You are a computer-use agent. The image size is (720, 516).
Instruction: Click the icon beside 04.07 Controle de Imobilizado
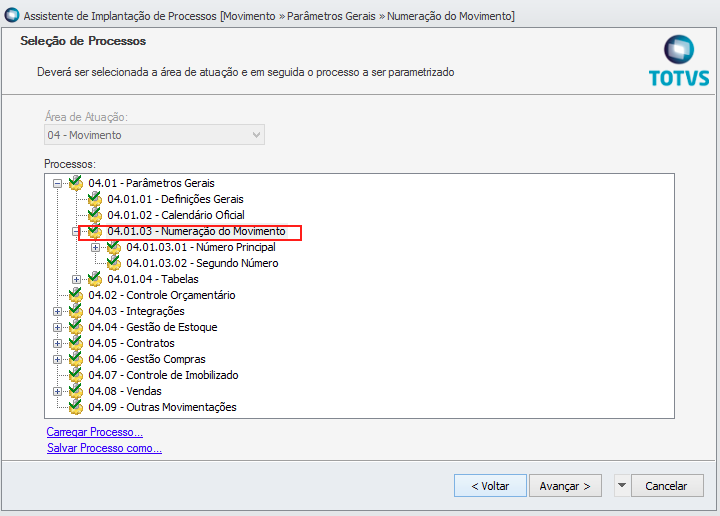(x=76, y=375)
